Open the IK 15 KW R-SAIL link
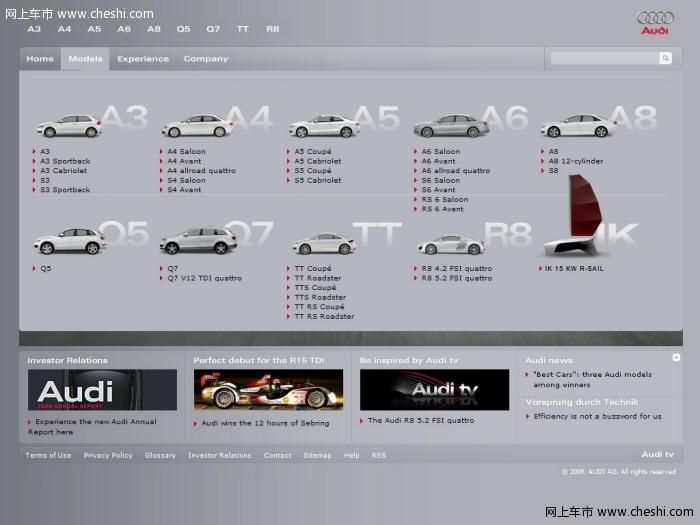Image resolution: width=700 pixels, height=525 pixels. click(x=574, y=268)
